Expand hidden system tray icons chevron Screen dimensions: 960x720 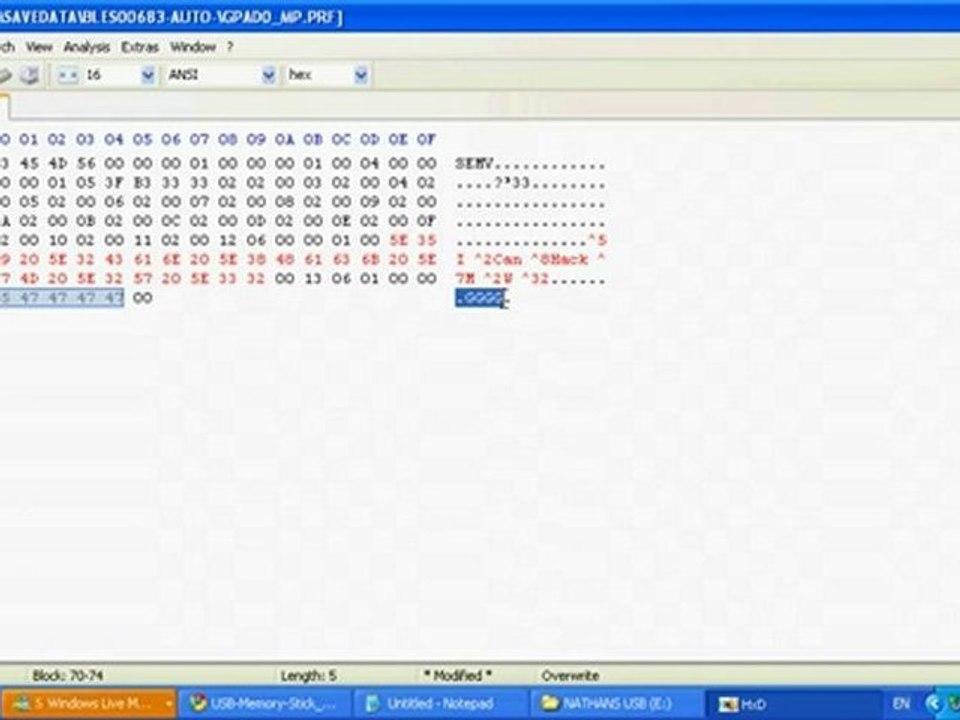pos(933,703)
